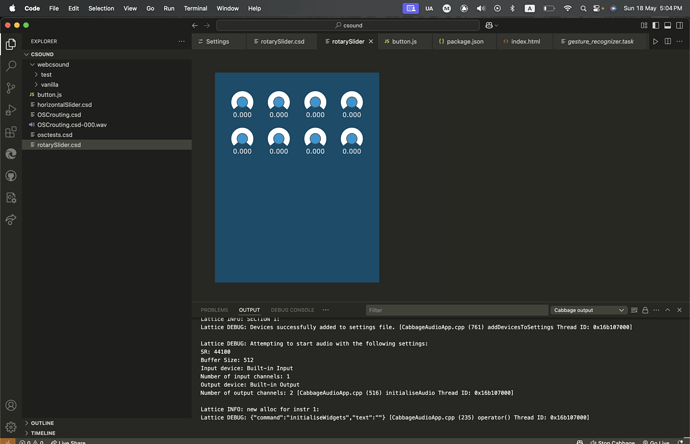Run the file with the editor play icon
The image size is (690, 444).
pos(655,41)
